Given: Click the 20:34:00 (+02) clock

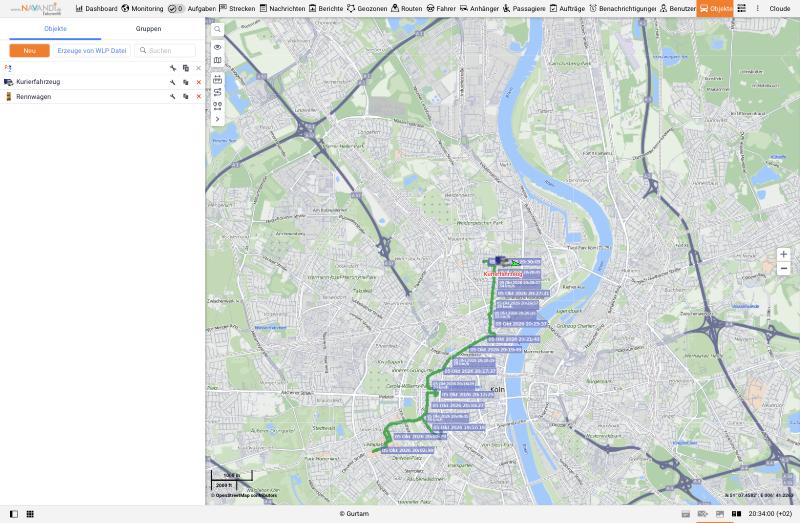Looking at the screenshot, I should pos(770,514).
